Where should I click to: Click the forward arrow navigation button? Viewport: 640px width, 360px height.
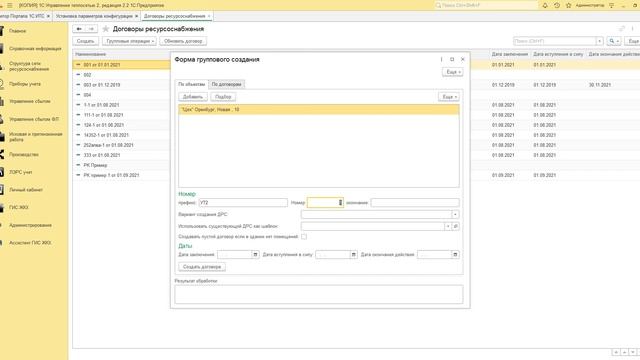[x=91, y=29]
